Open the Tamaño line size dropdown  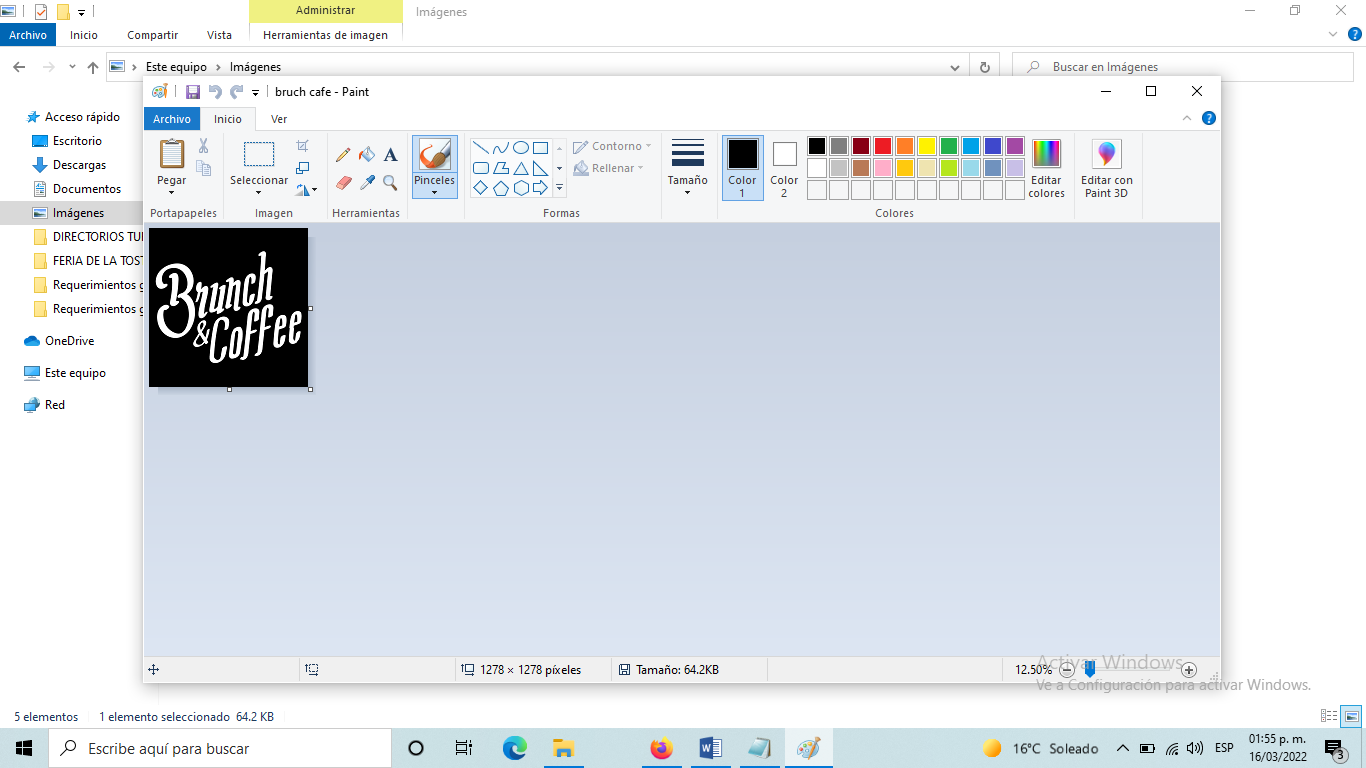click(x=688, y=168)
